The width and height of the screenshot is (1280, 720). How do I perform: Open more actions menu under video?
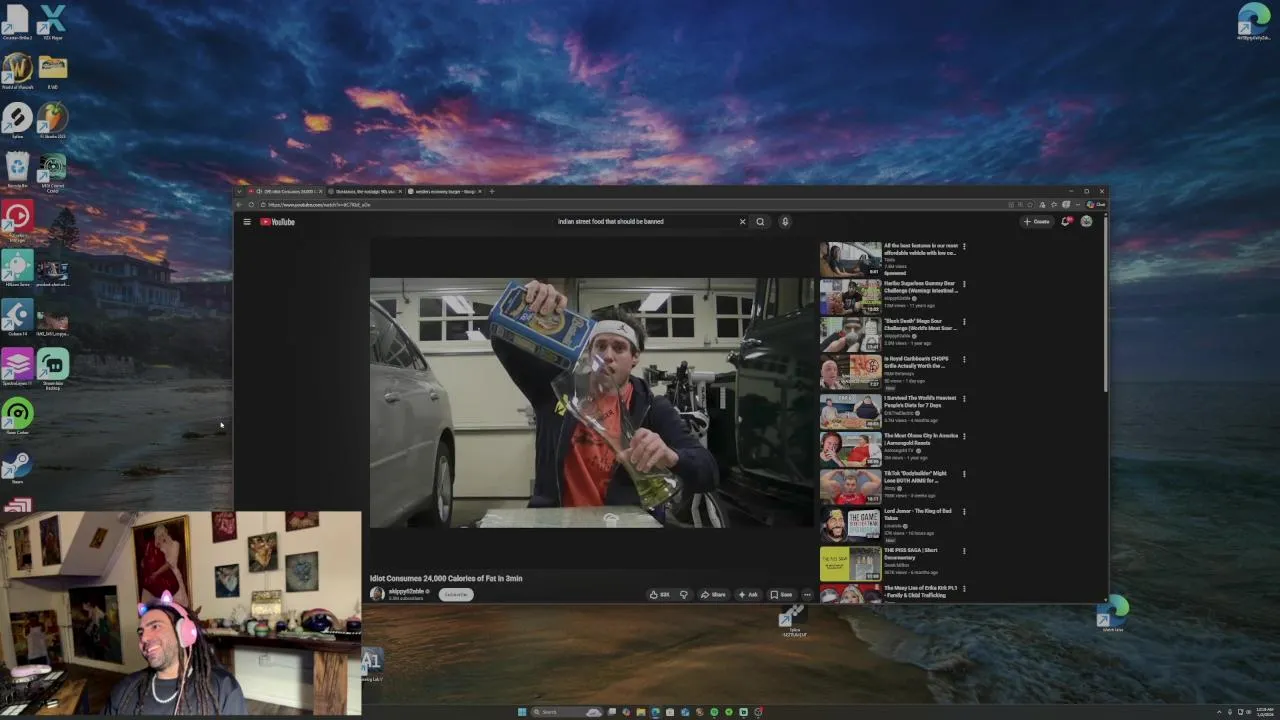(x=807, y=595)
